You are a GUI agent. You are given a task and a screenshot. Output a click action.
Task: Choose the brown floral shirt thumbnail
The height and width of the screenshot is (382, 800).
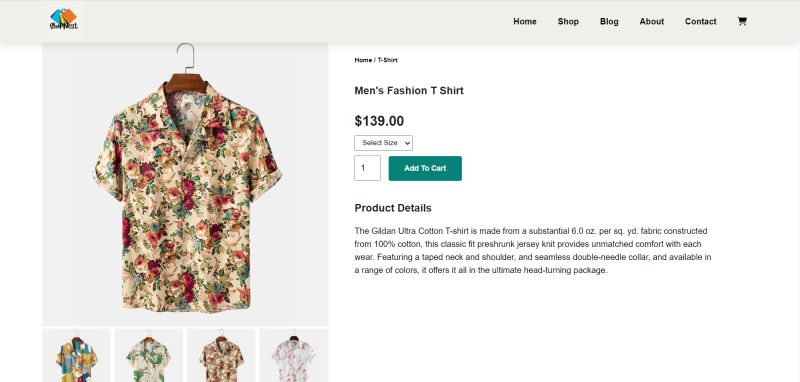[x=221, y=355]
